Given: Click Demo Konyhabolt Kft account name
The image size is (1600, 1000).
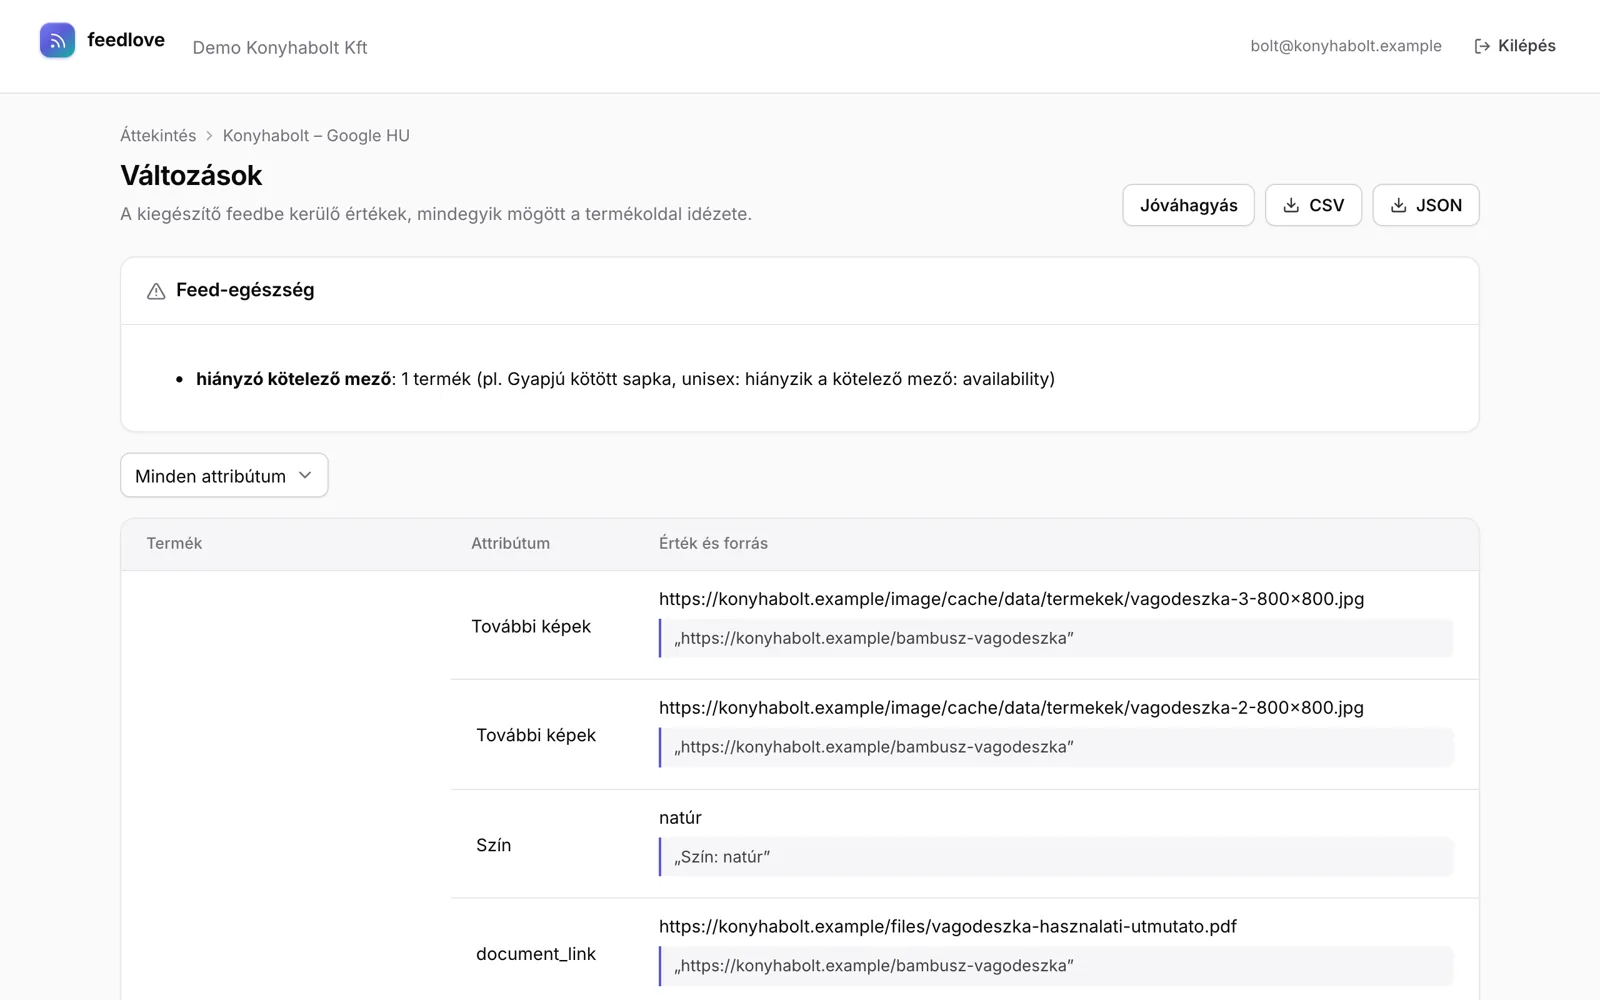Looking at the screenshot, I should click(x=280, y=48).
